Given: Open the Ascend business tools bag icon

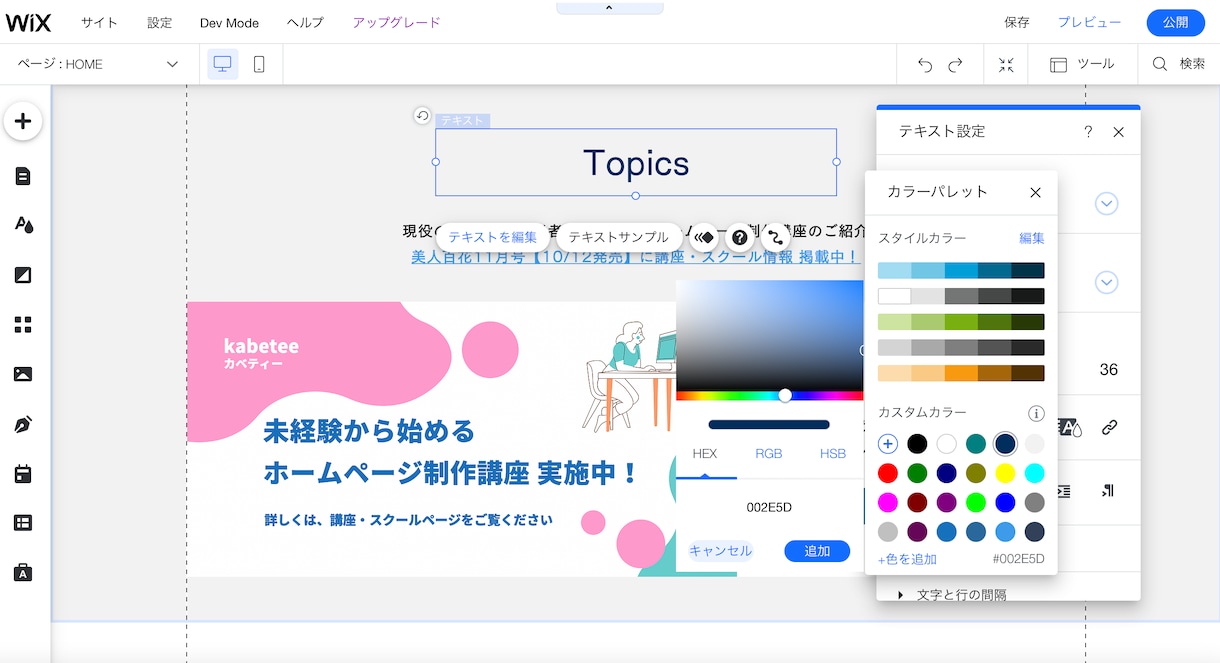Looking at the screenshot, I should pos(23,573).
